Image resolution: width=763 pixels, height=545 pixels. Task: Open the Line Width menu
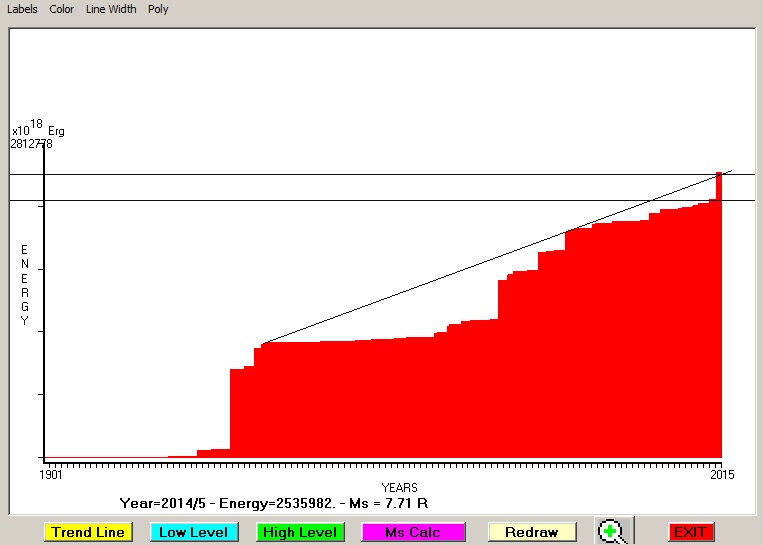pyautogui.click(x=111, y=9)
